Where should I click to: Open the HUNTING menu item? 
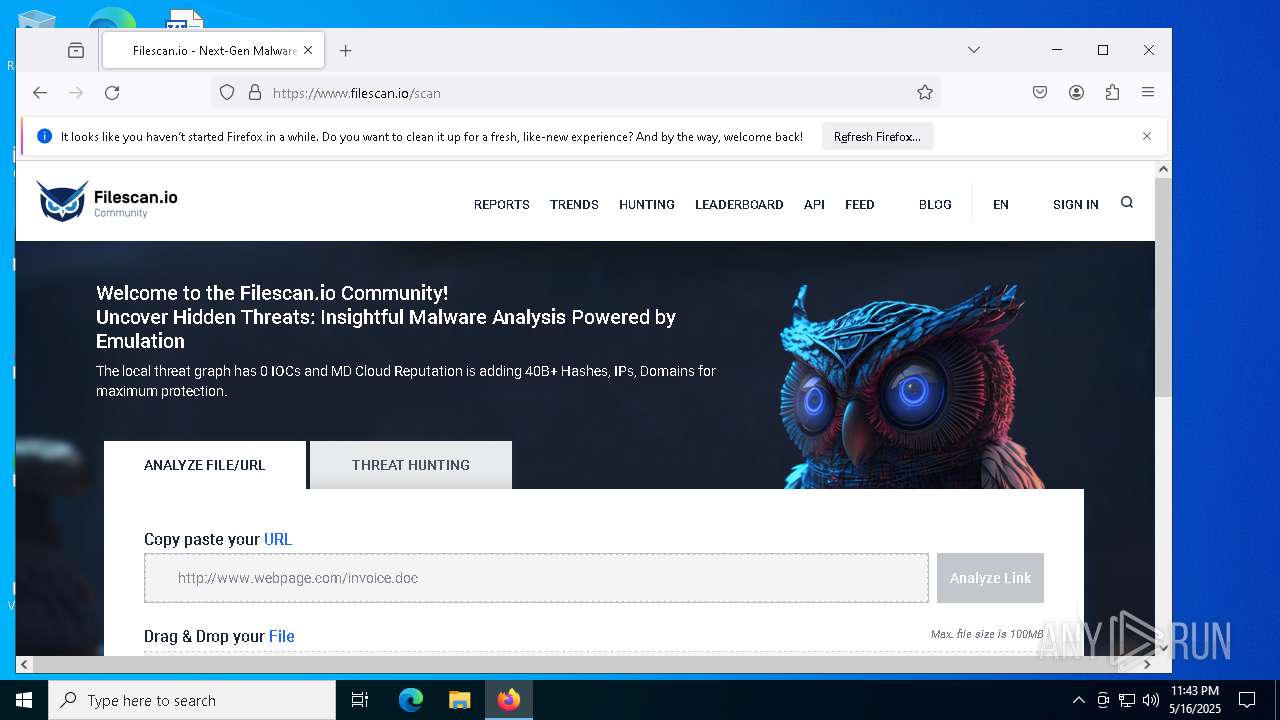(x=647, y=204)
